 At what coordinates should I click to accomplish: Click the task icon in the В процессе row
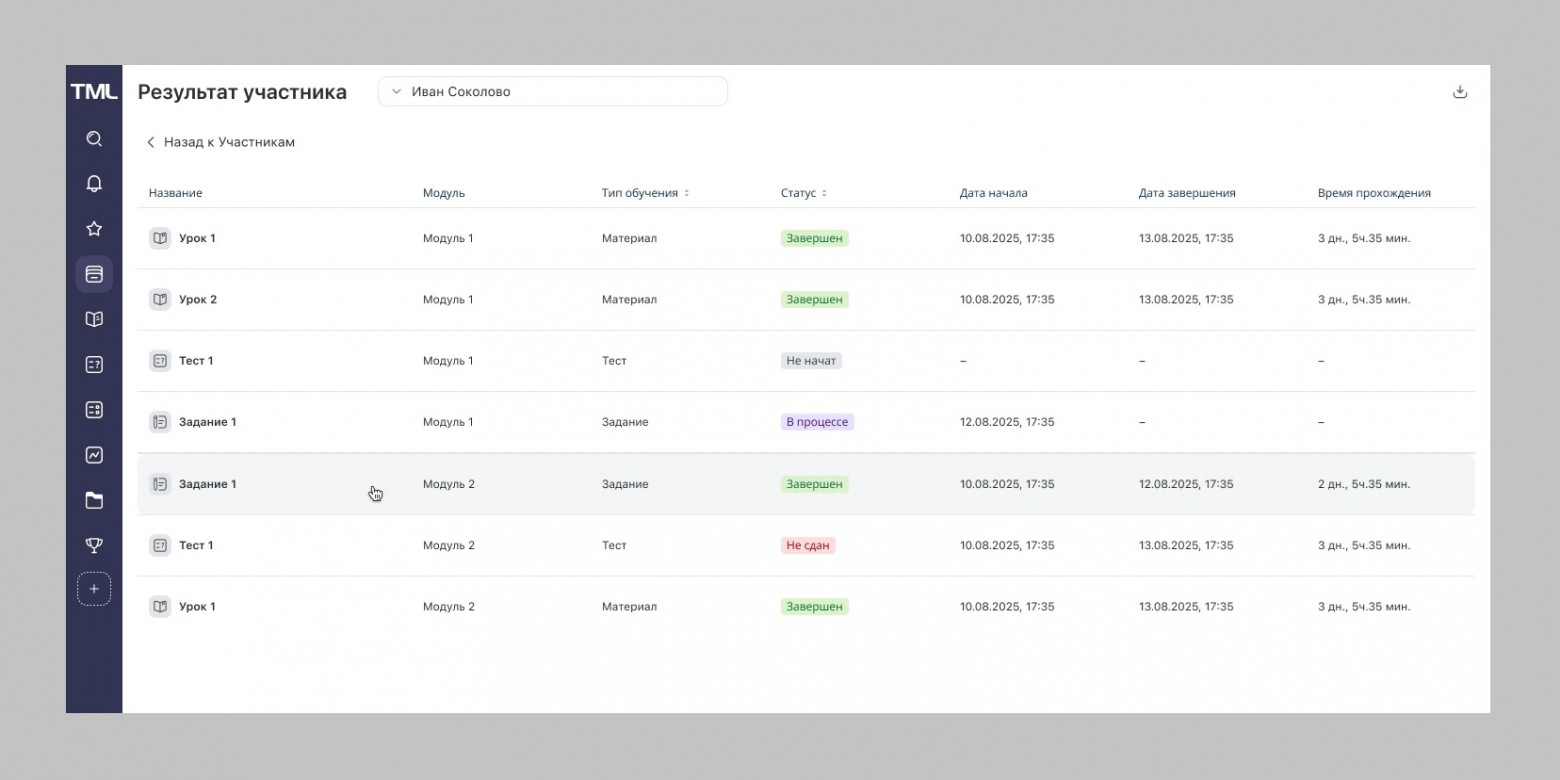160,422
